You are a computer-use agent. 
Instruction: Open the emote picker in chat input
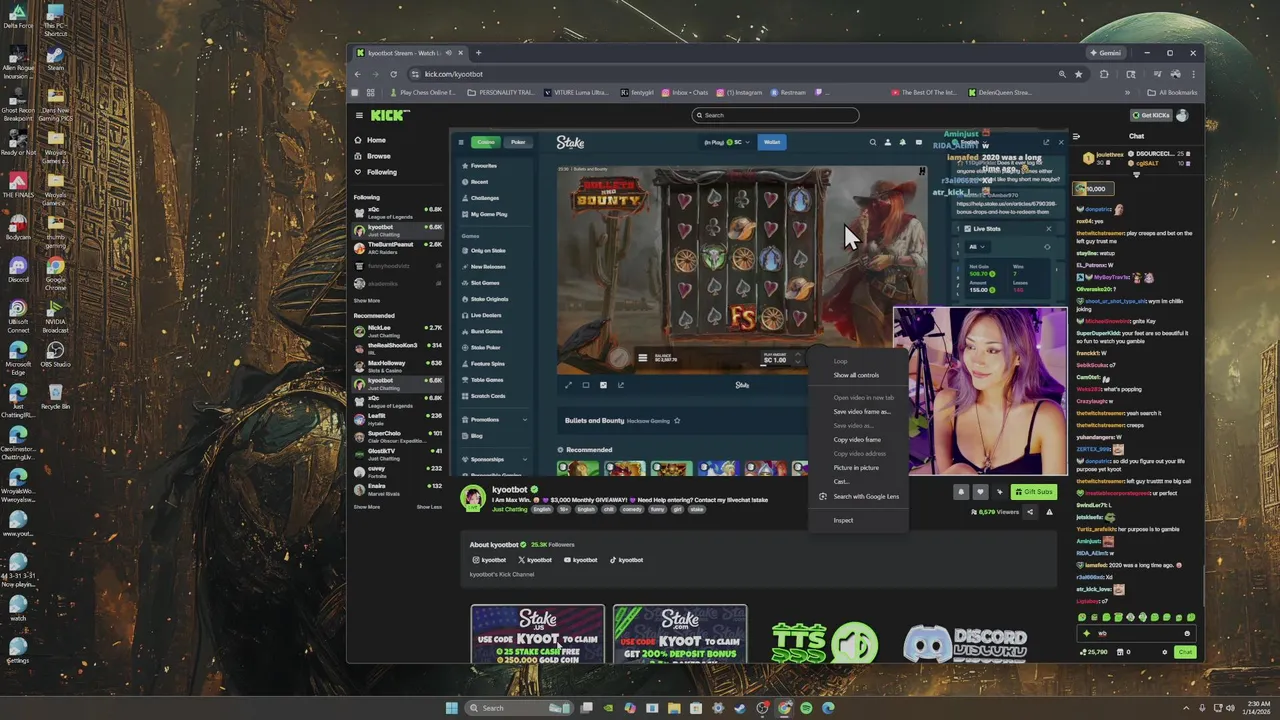[x=1187, y=633]
